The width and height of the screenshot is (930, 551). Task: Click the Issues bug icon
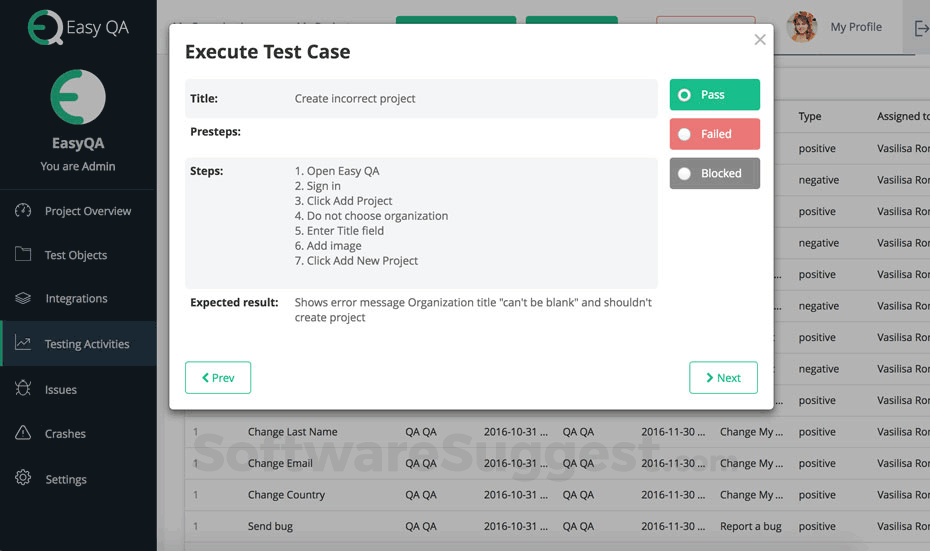click(23, 389)
